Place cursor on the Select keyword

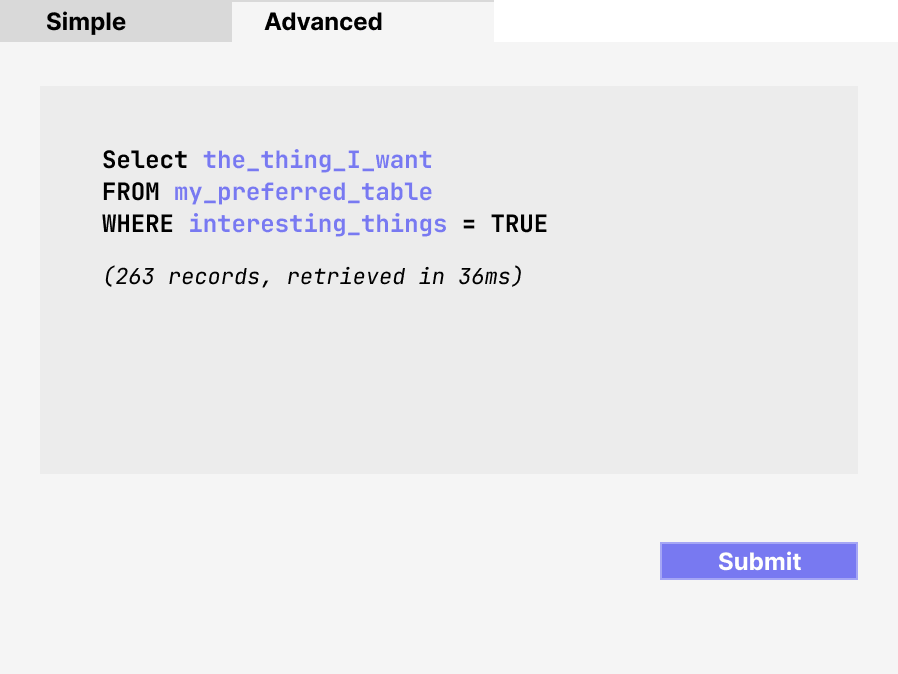(x=144, y=160)
